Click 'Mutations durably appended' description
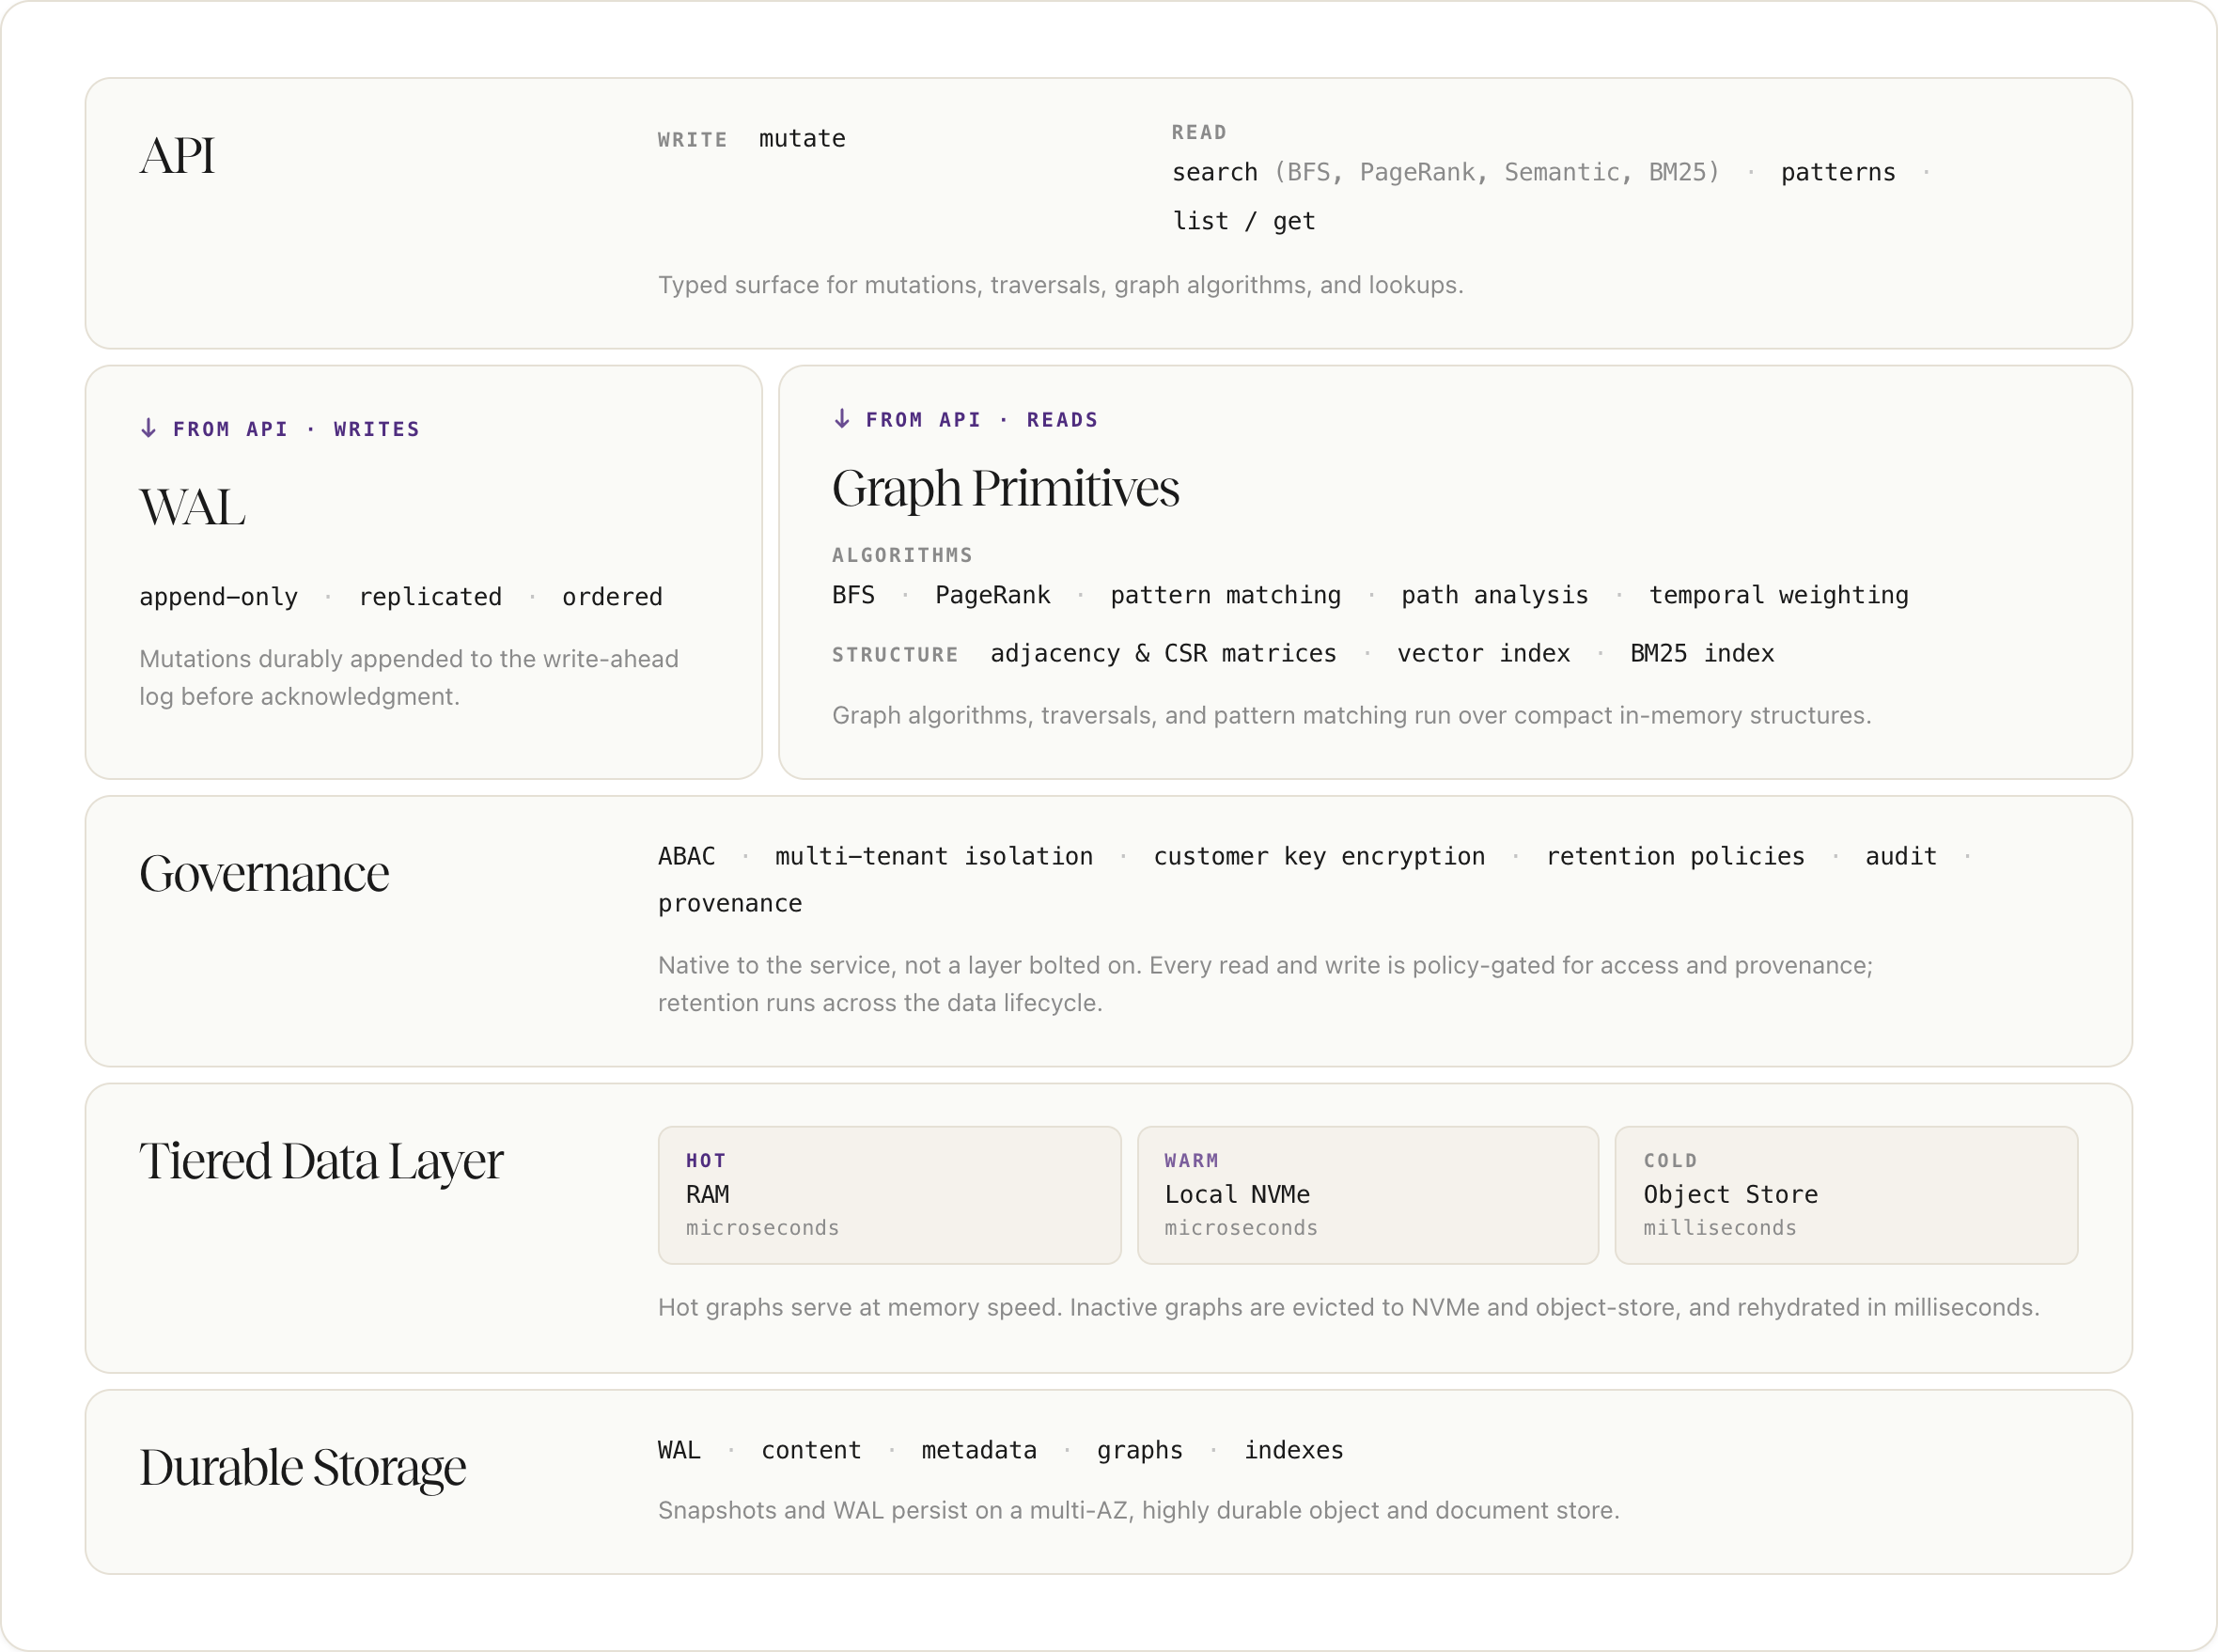 pyautogui.click(x=409, y=677)
